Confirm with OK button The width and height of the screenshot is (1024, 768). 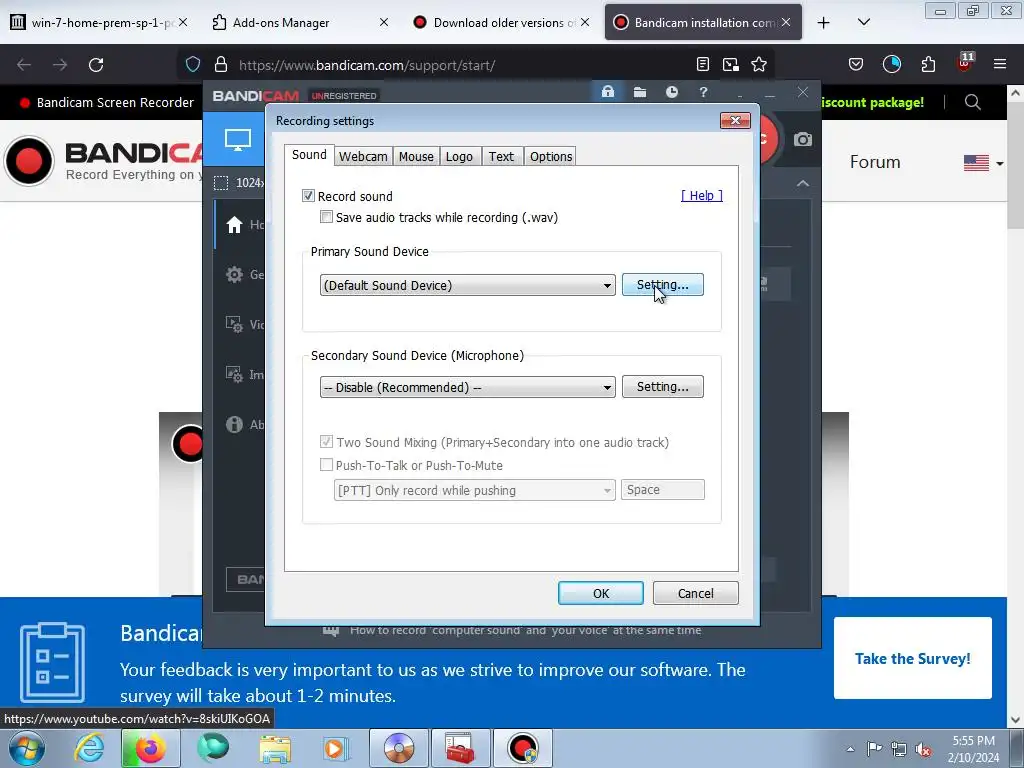coord(600,593)
